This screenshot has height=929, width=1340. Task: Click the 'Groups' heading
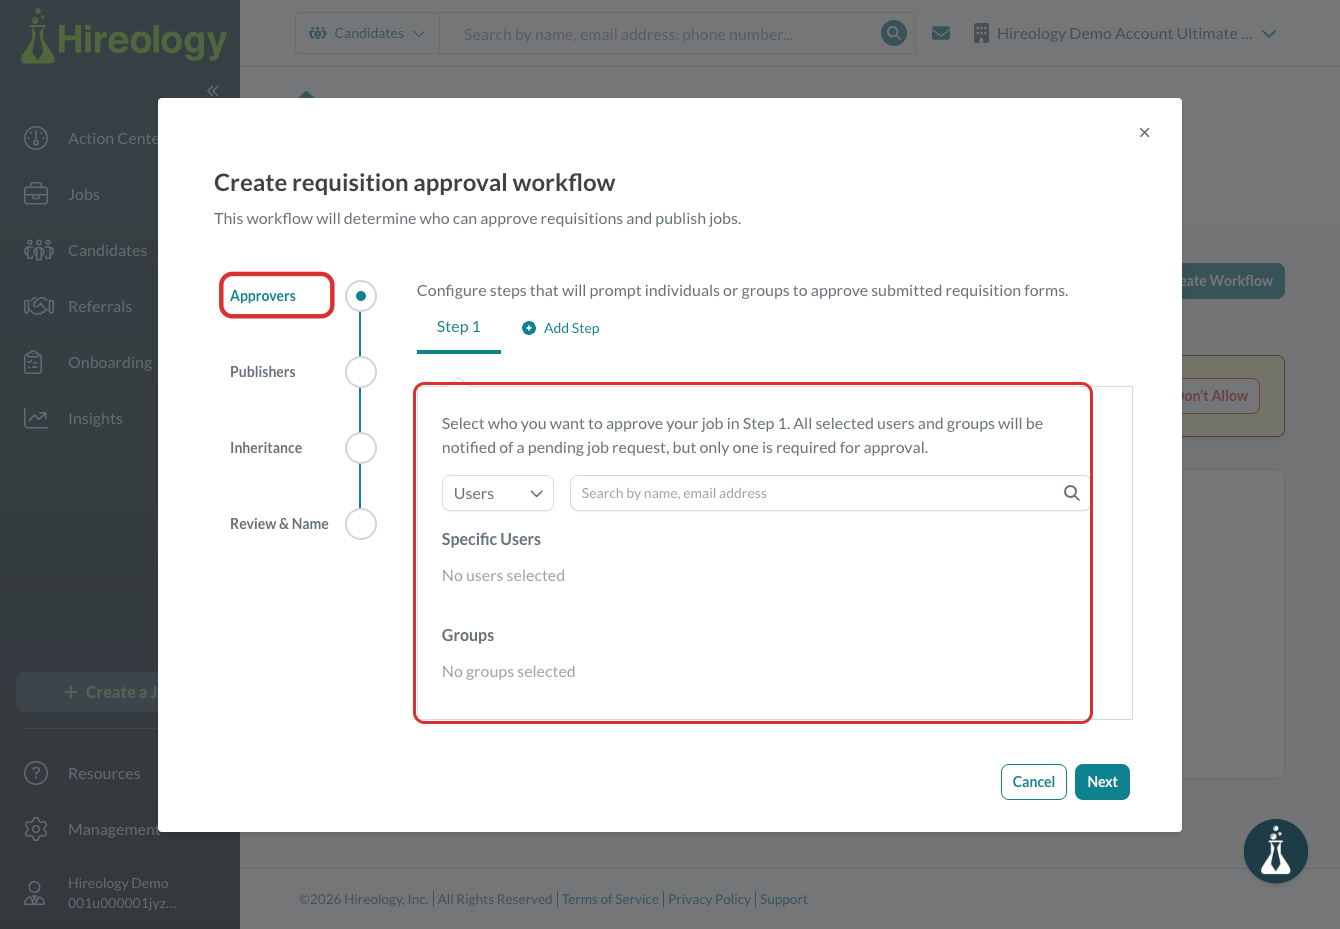click(468, 635)
